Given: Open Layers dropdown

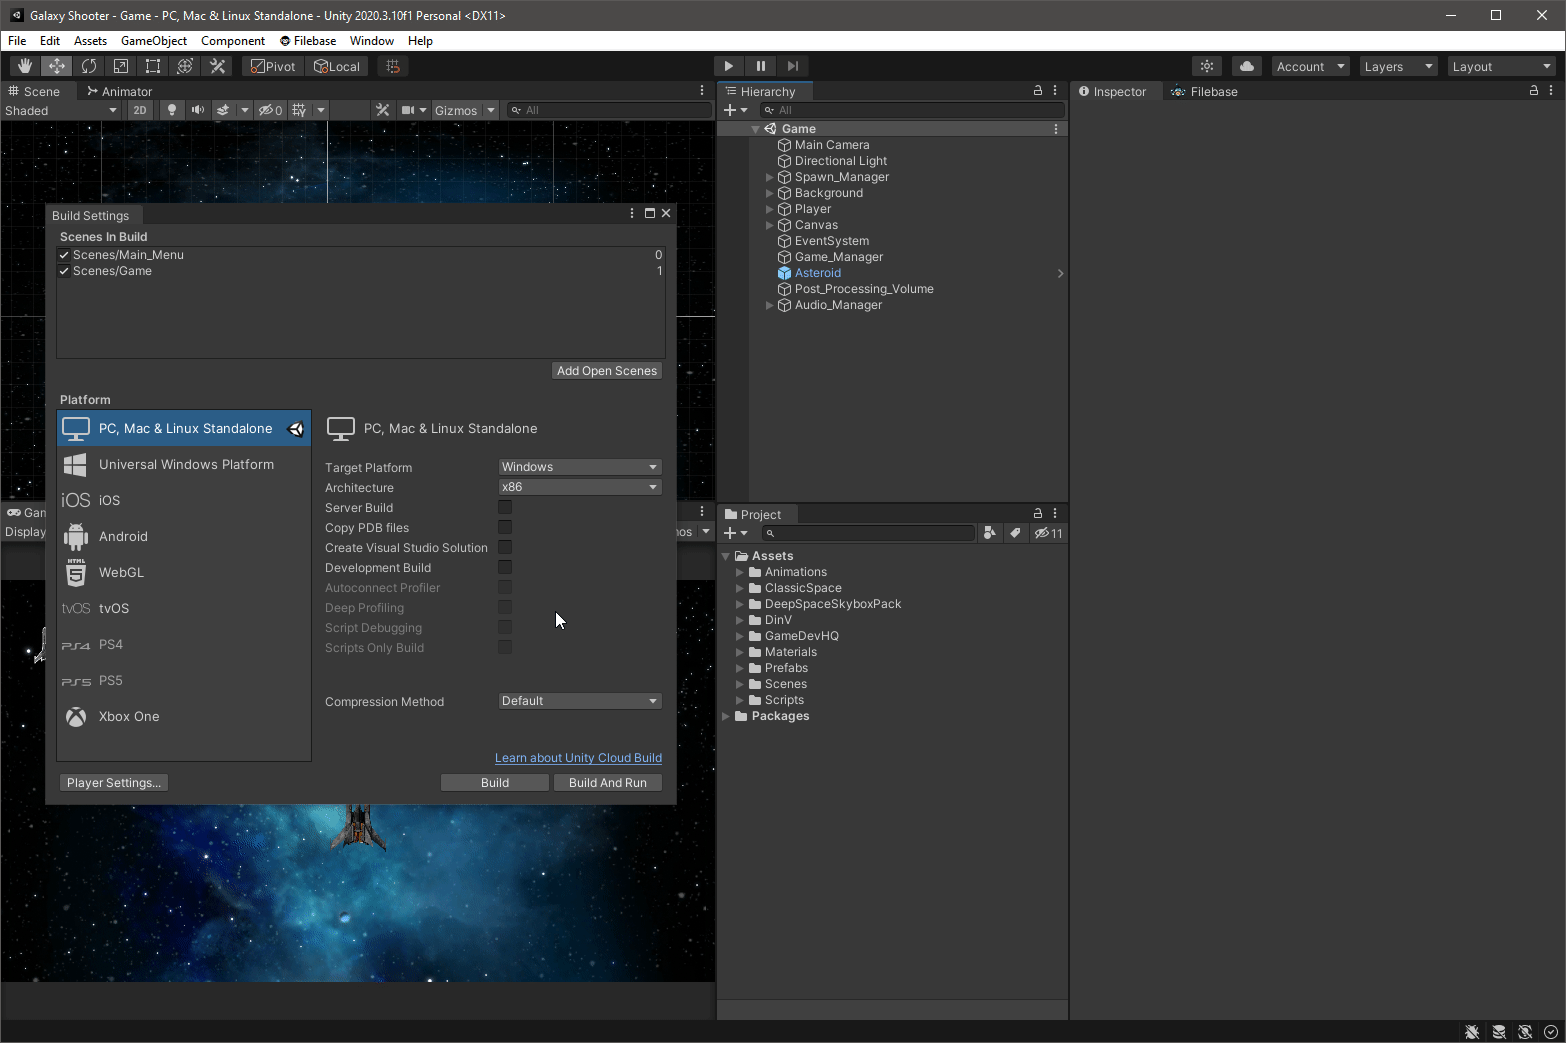Looking at the screenshot, I should click(1398, 66).
